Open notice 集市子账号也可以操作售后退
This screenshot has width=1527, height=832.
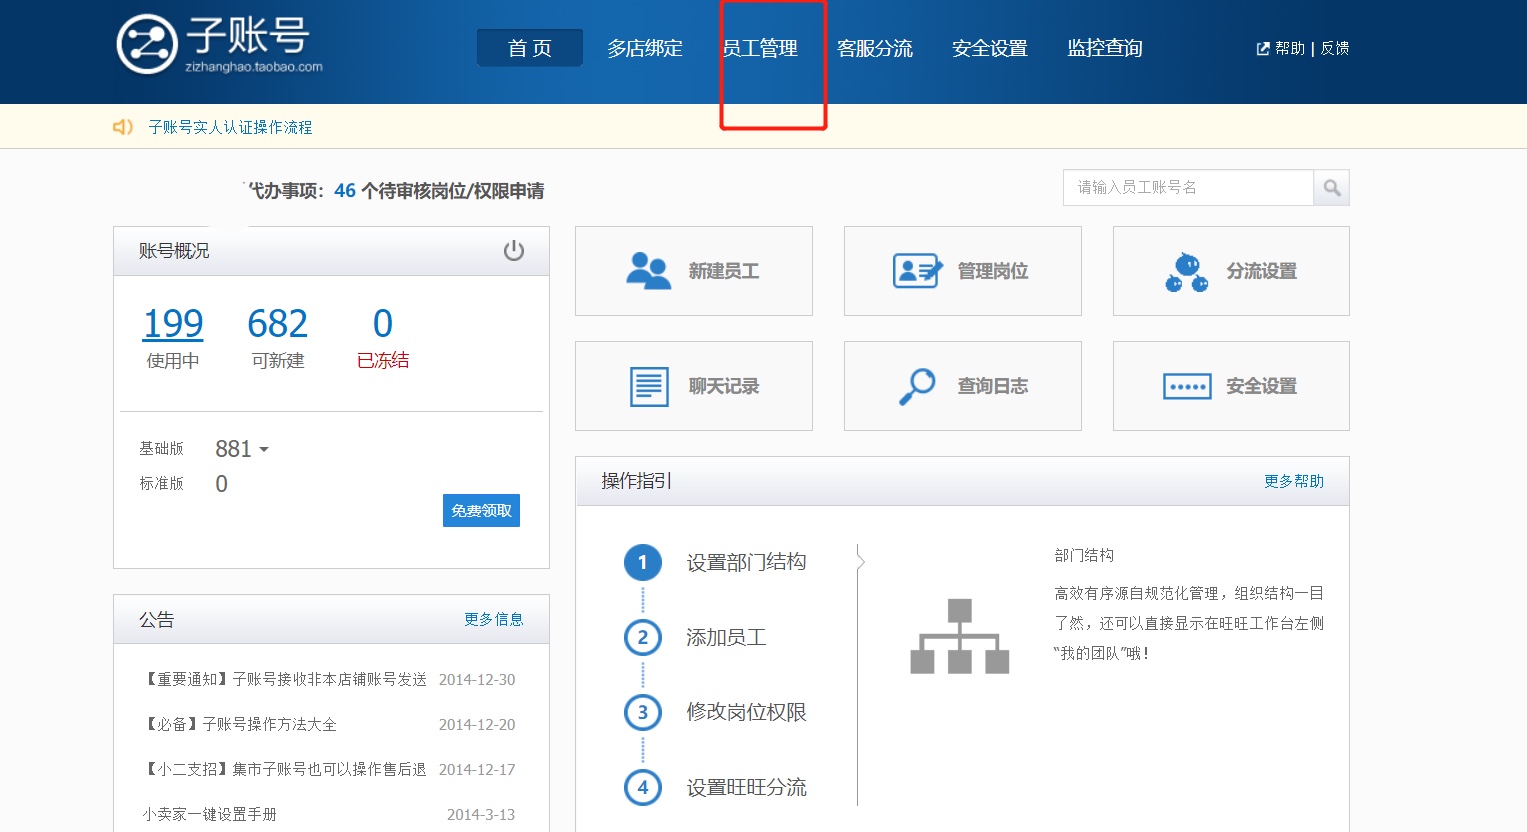click(x=285, y=769)
